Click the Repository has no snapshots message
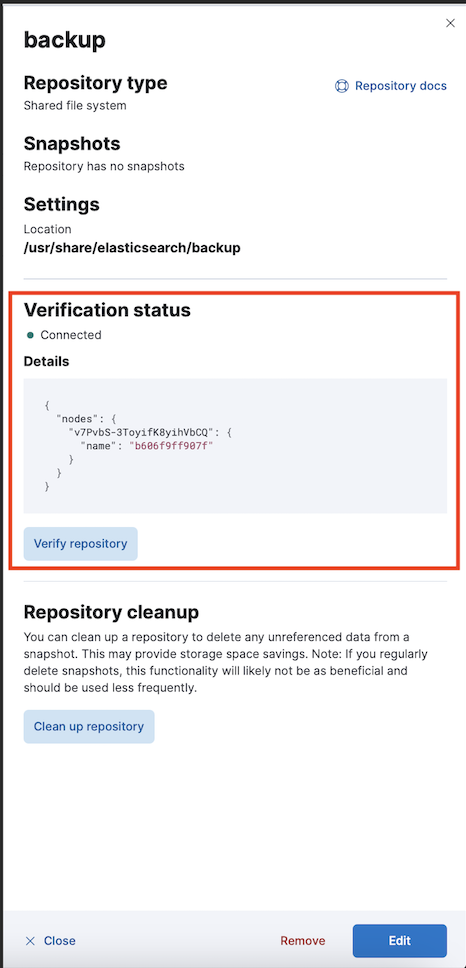This screenshot has height=968, width=466. tap(104, 166)
